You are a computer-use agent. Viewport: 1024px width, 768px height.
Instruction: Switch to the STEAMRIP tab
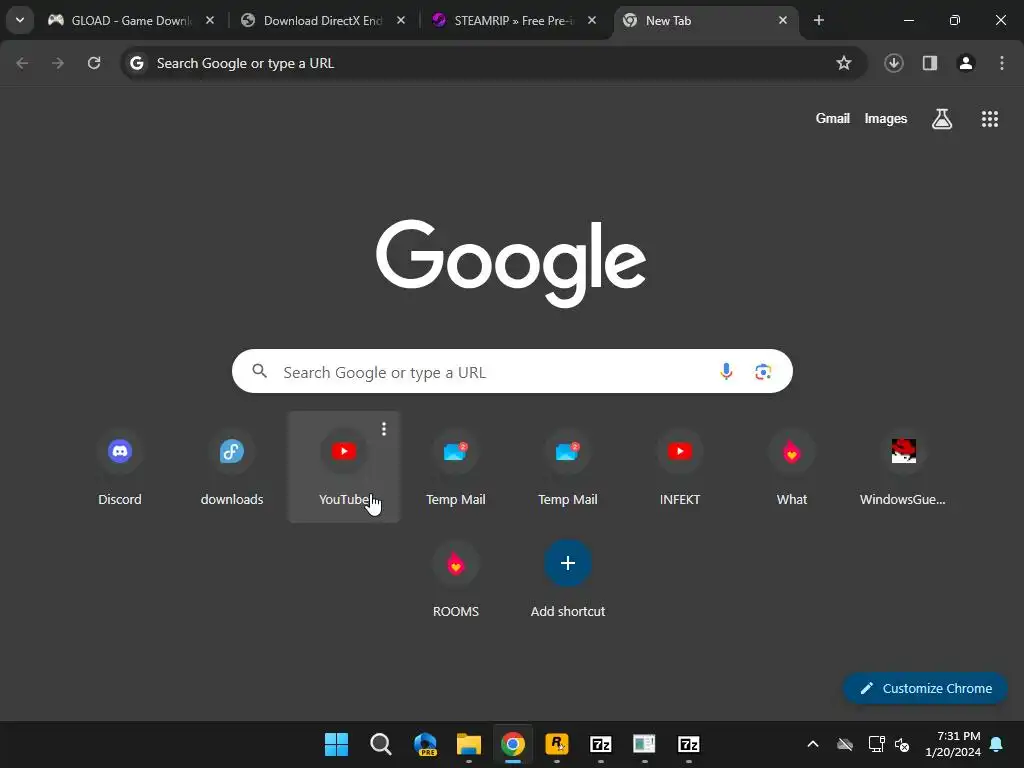[514, 21]
